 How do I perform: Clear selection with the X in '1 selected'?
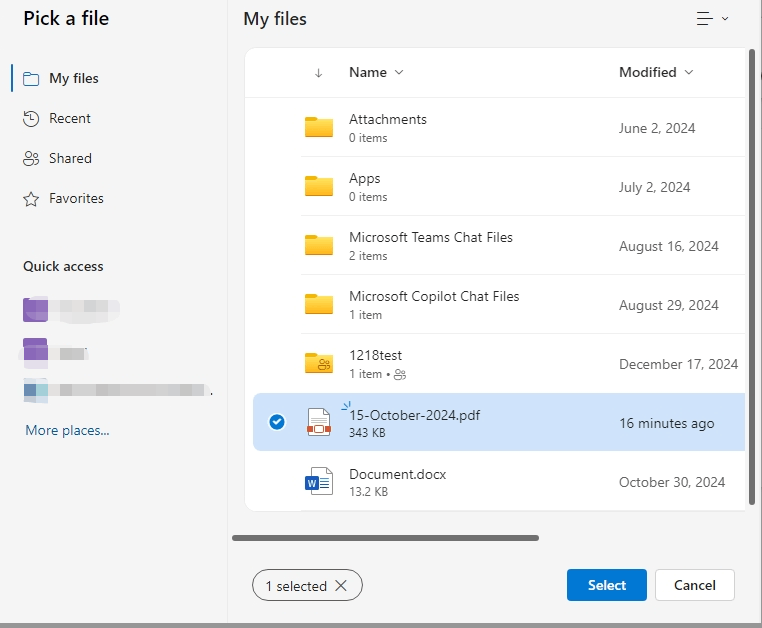click(341, 586)
